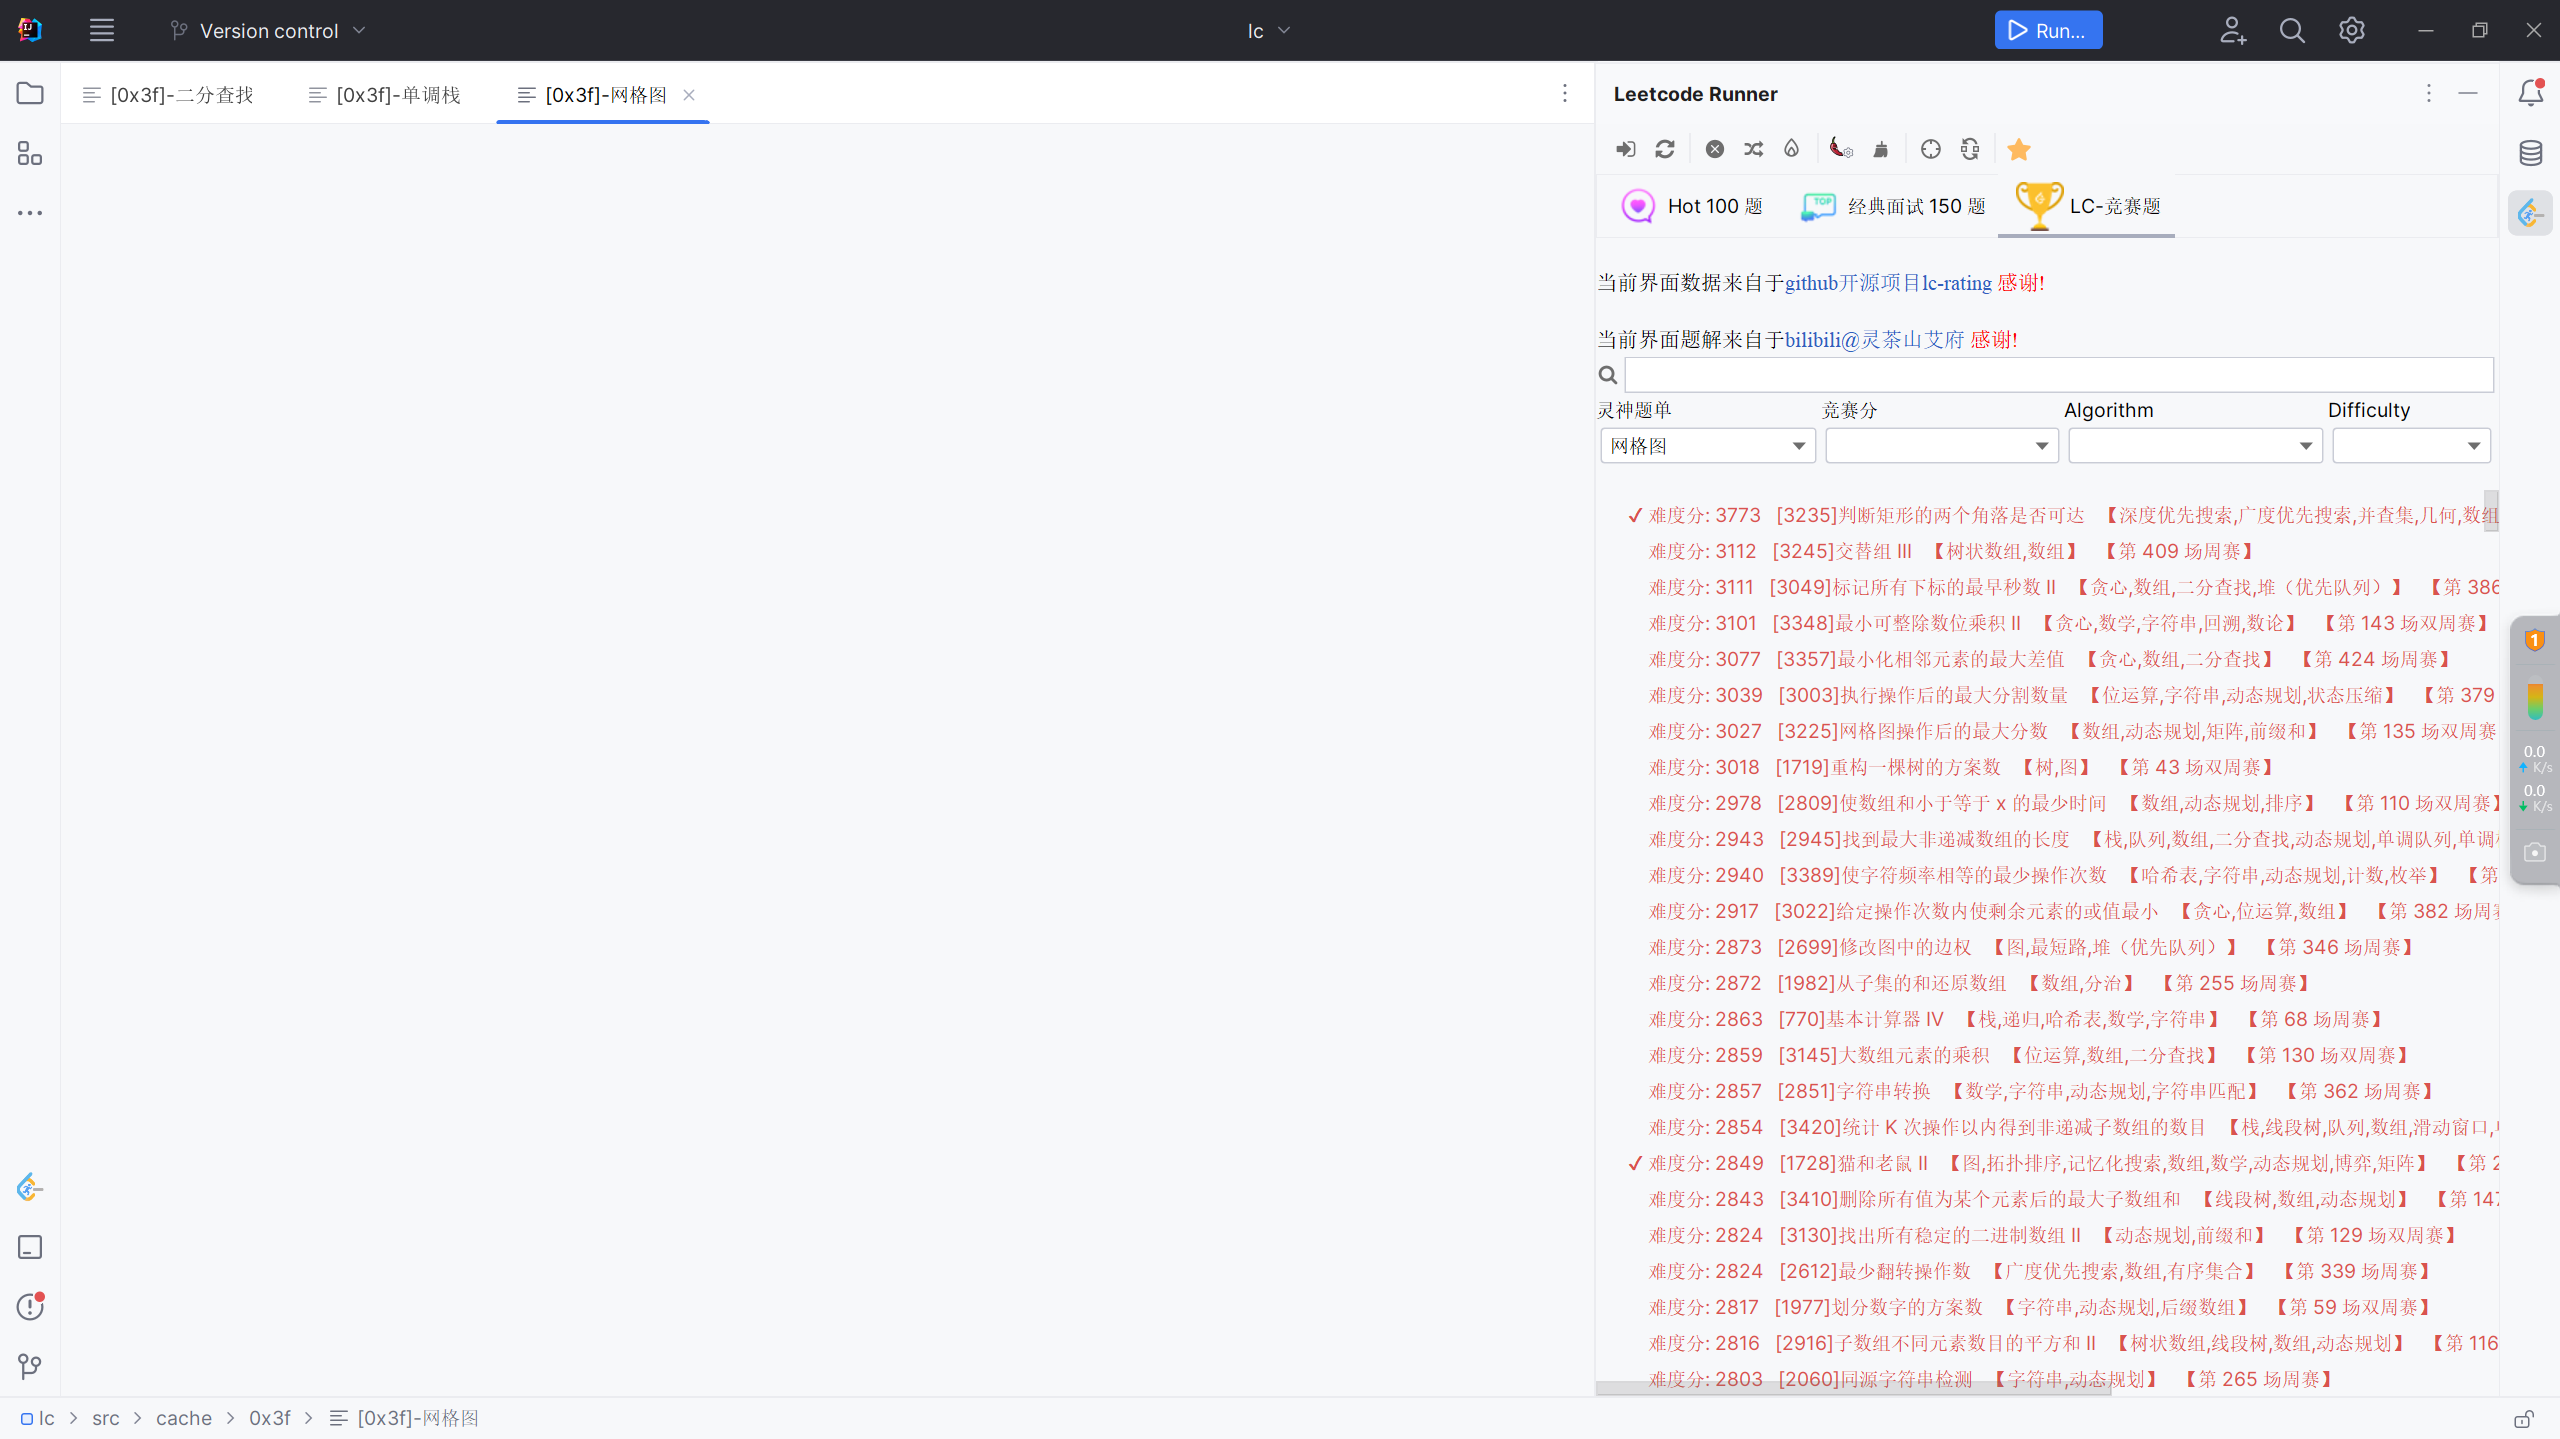The width and height of the screenshot is (2560, 1439).
Task: Click the question search input field
Action: point(2058,375)
